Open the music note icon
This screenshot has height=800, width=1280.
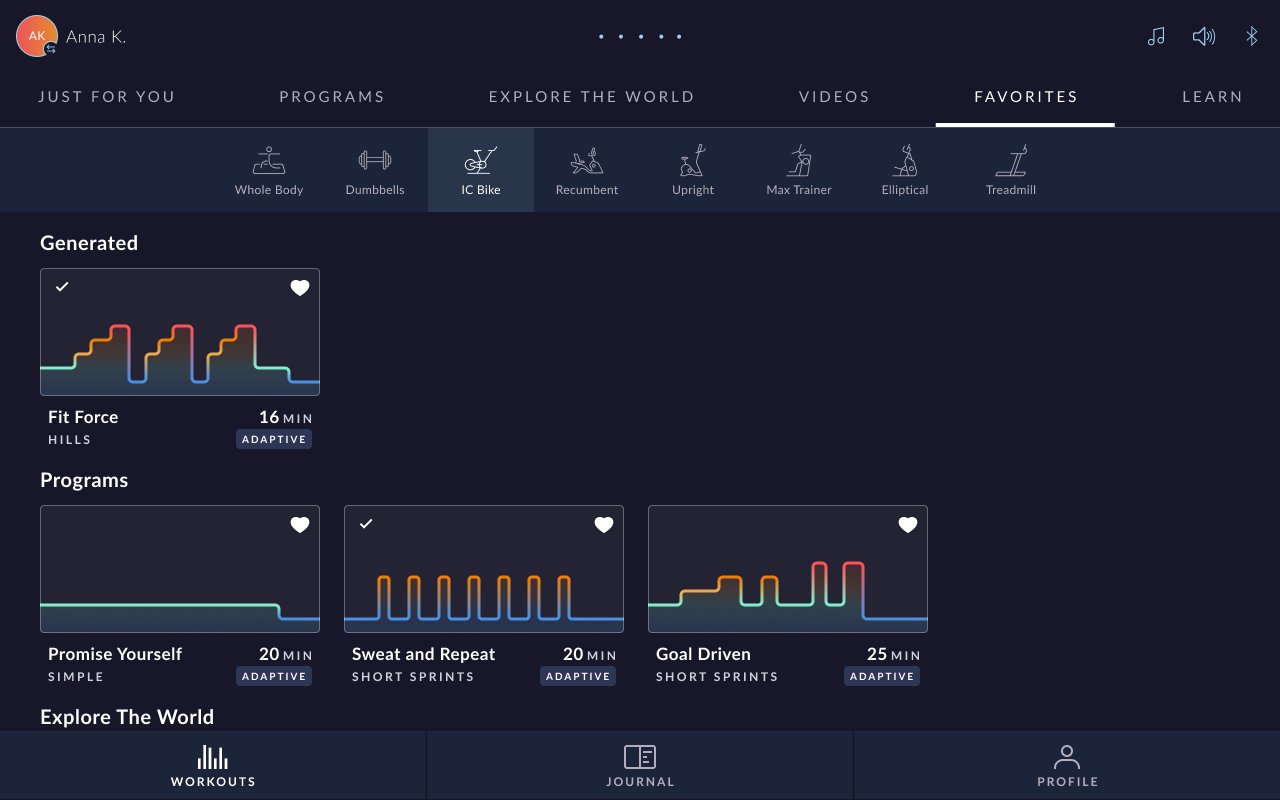[1156, 37]
